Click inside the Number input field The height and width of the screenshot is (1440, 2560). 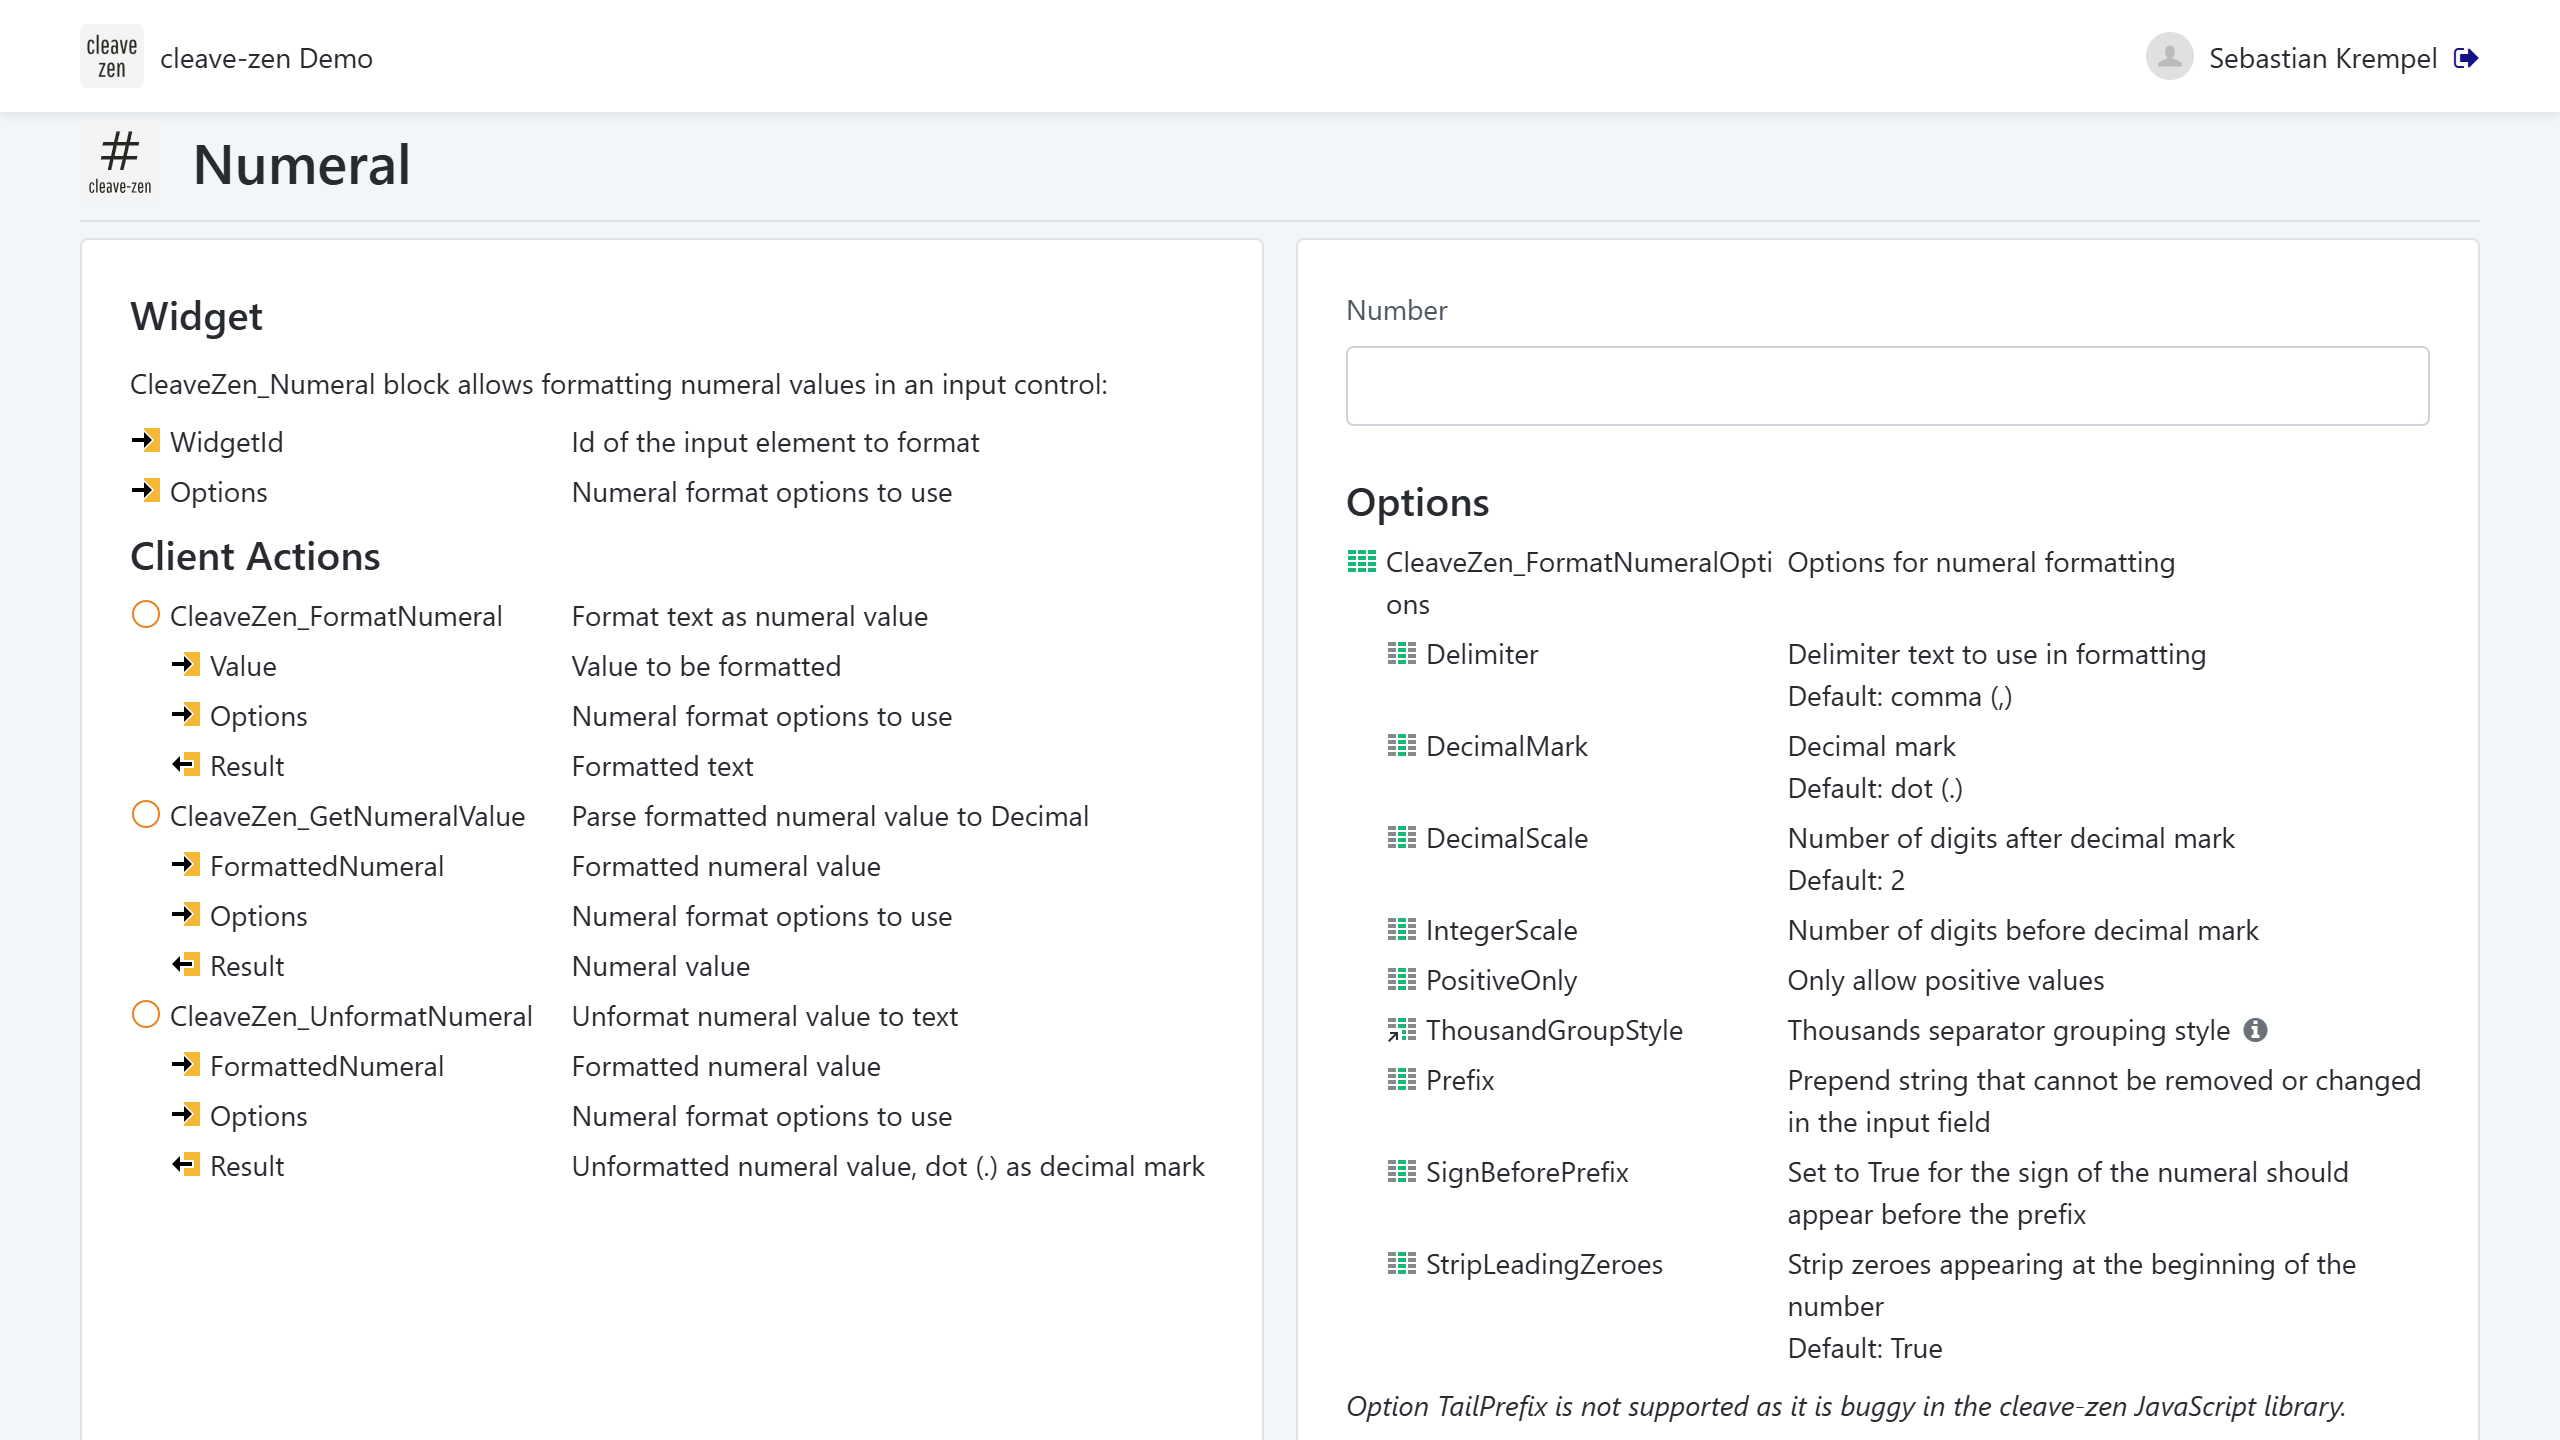pos(1887,386)
